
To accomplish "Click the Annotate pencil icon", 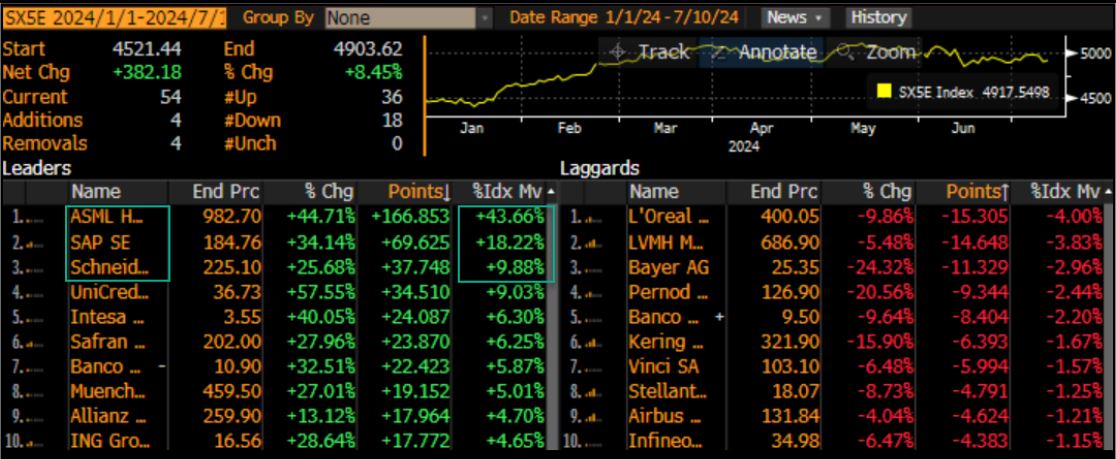I will tap(719, 52).
